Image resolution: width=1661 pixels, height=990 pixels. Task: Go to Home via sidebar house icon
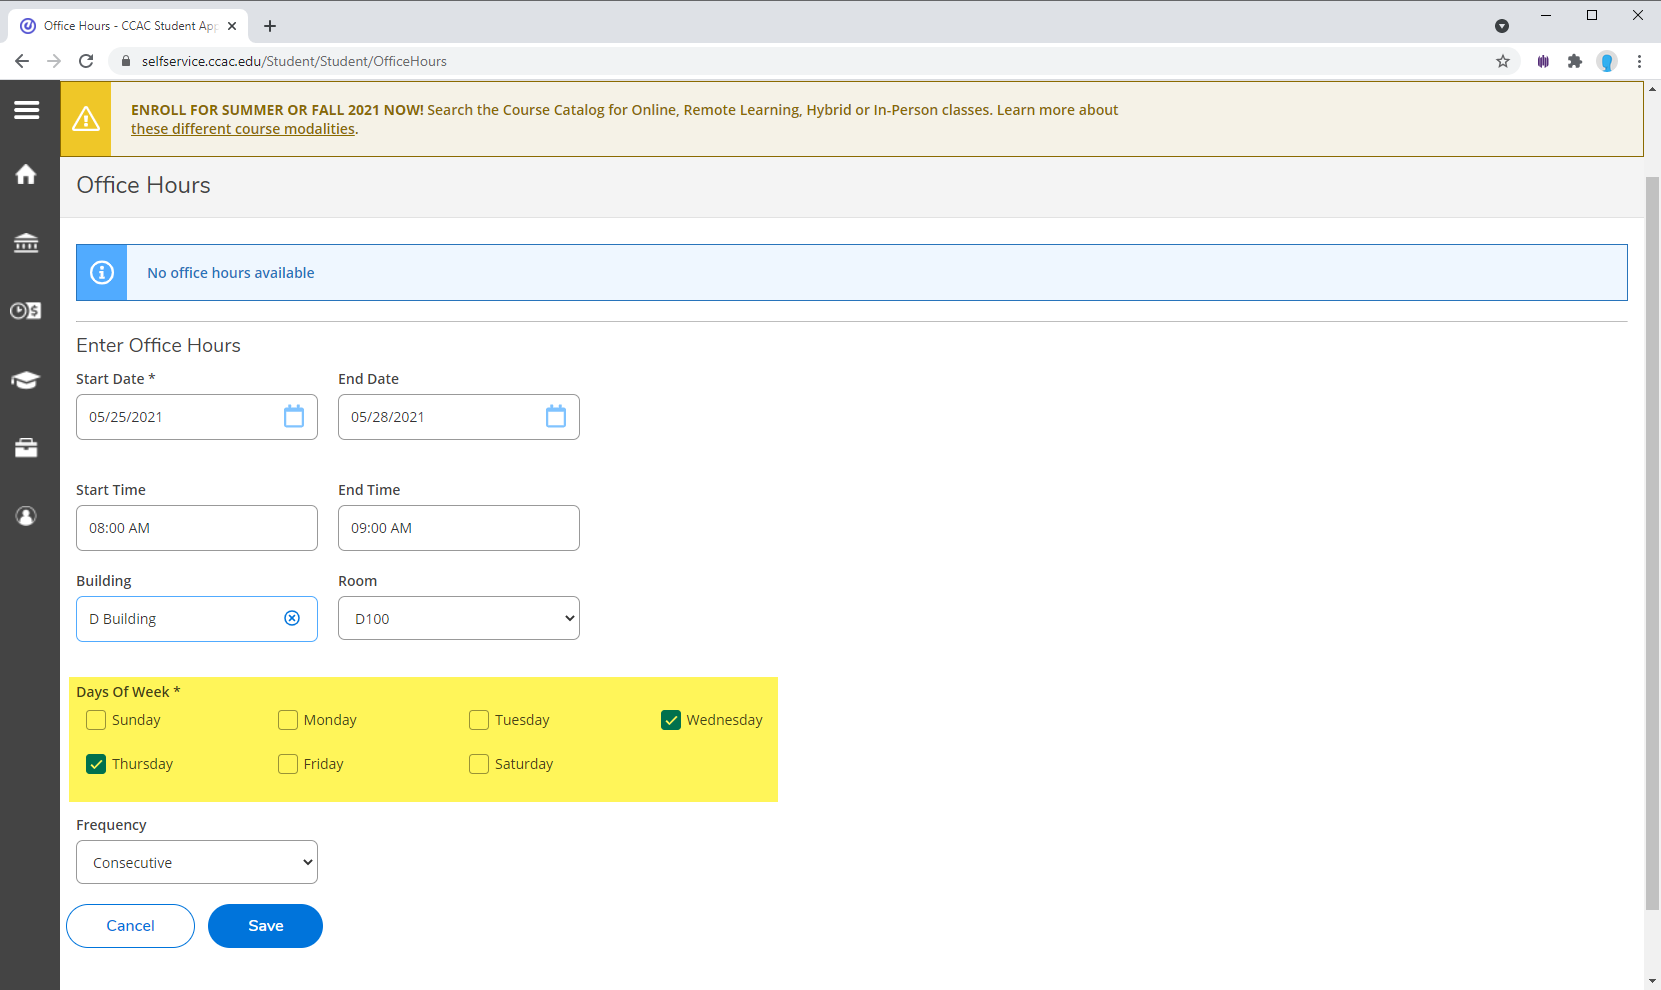[x=26, y=175]
